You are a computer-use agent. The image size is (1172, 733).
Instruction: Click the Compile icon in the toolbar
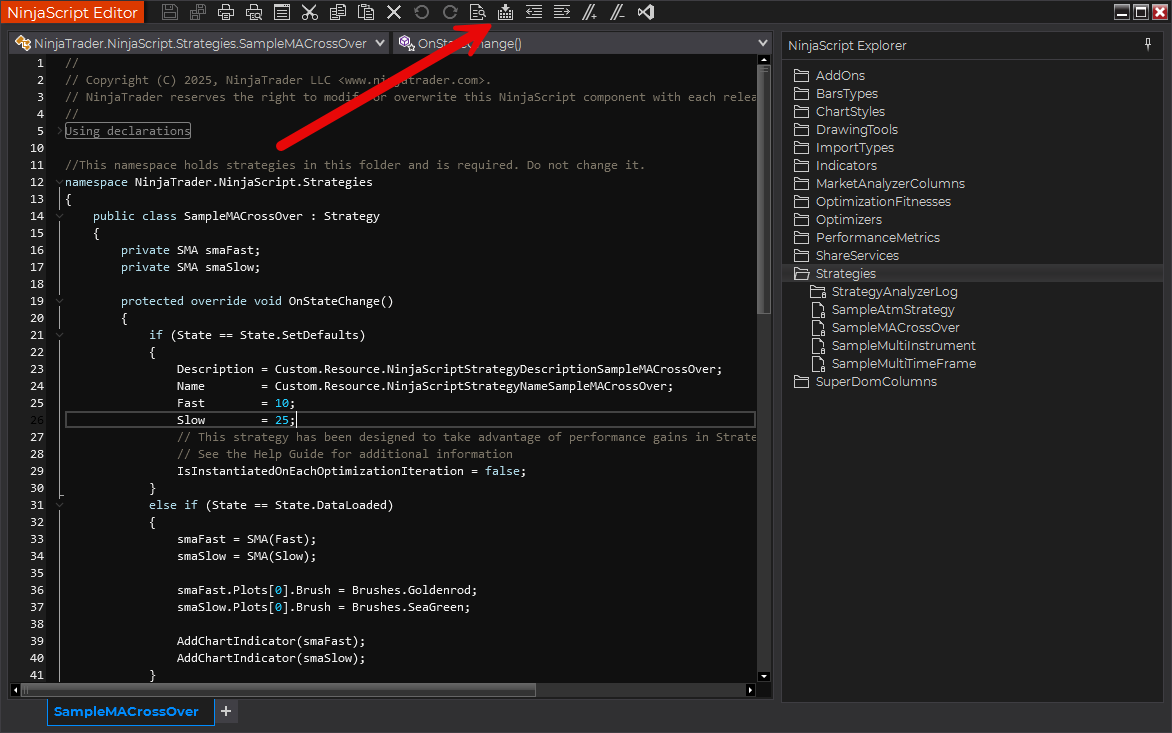click(505, 13)
